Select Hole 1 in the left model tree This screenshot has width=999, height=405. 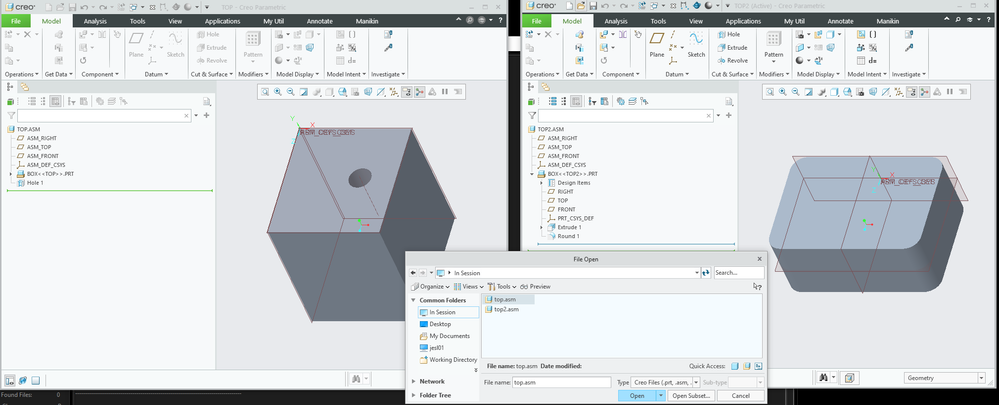[35, 183]
